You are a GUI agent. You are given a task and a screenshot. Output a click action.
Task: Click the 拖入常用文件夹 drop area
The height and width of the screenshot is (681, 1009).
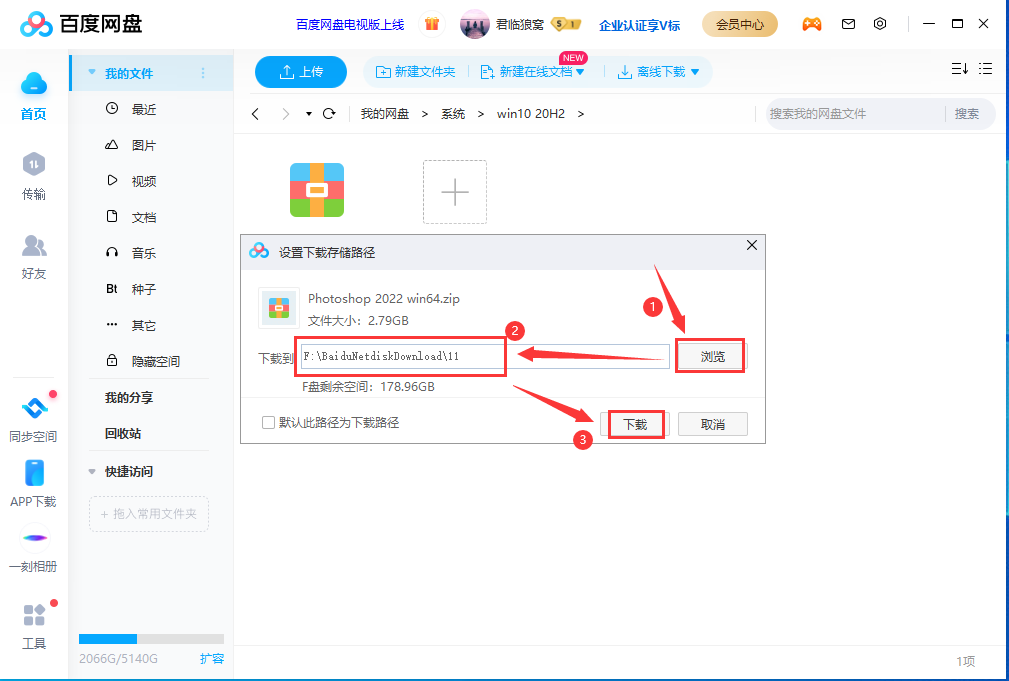[149, 514]
